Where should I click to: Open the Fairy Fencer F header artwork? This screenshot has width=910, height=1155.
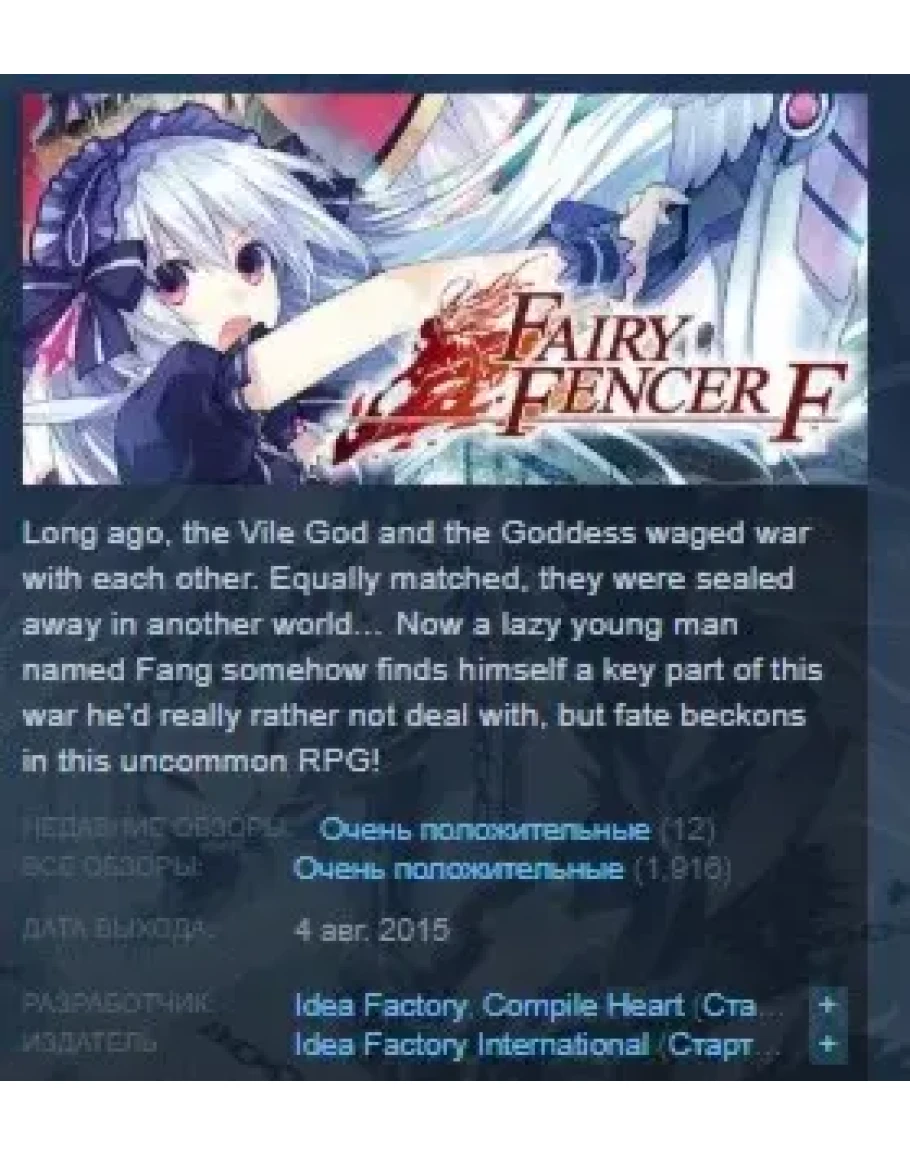click(x=444, y=289)
